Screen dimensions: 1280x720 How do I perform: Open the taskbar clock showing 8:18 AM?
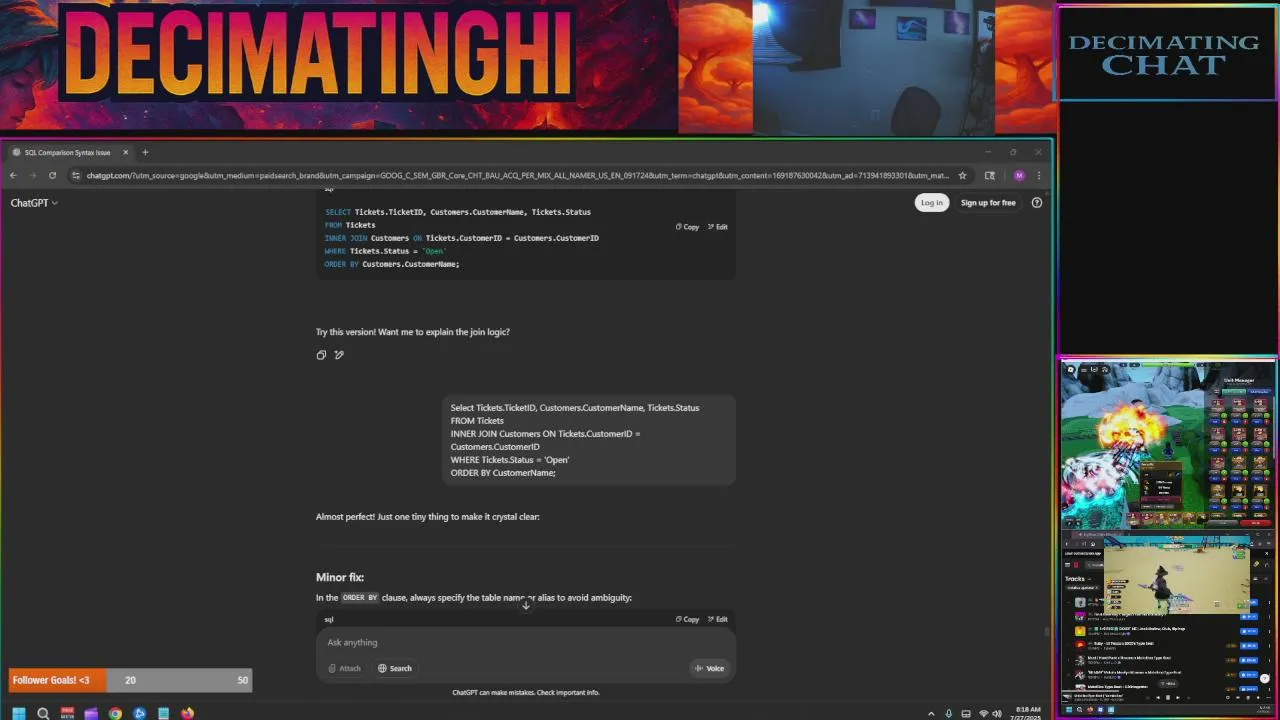pyautogui.click(x=1027, y=713)
